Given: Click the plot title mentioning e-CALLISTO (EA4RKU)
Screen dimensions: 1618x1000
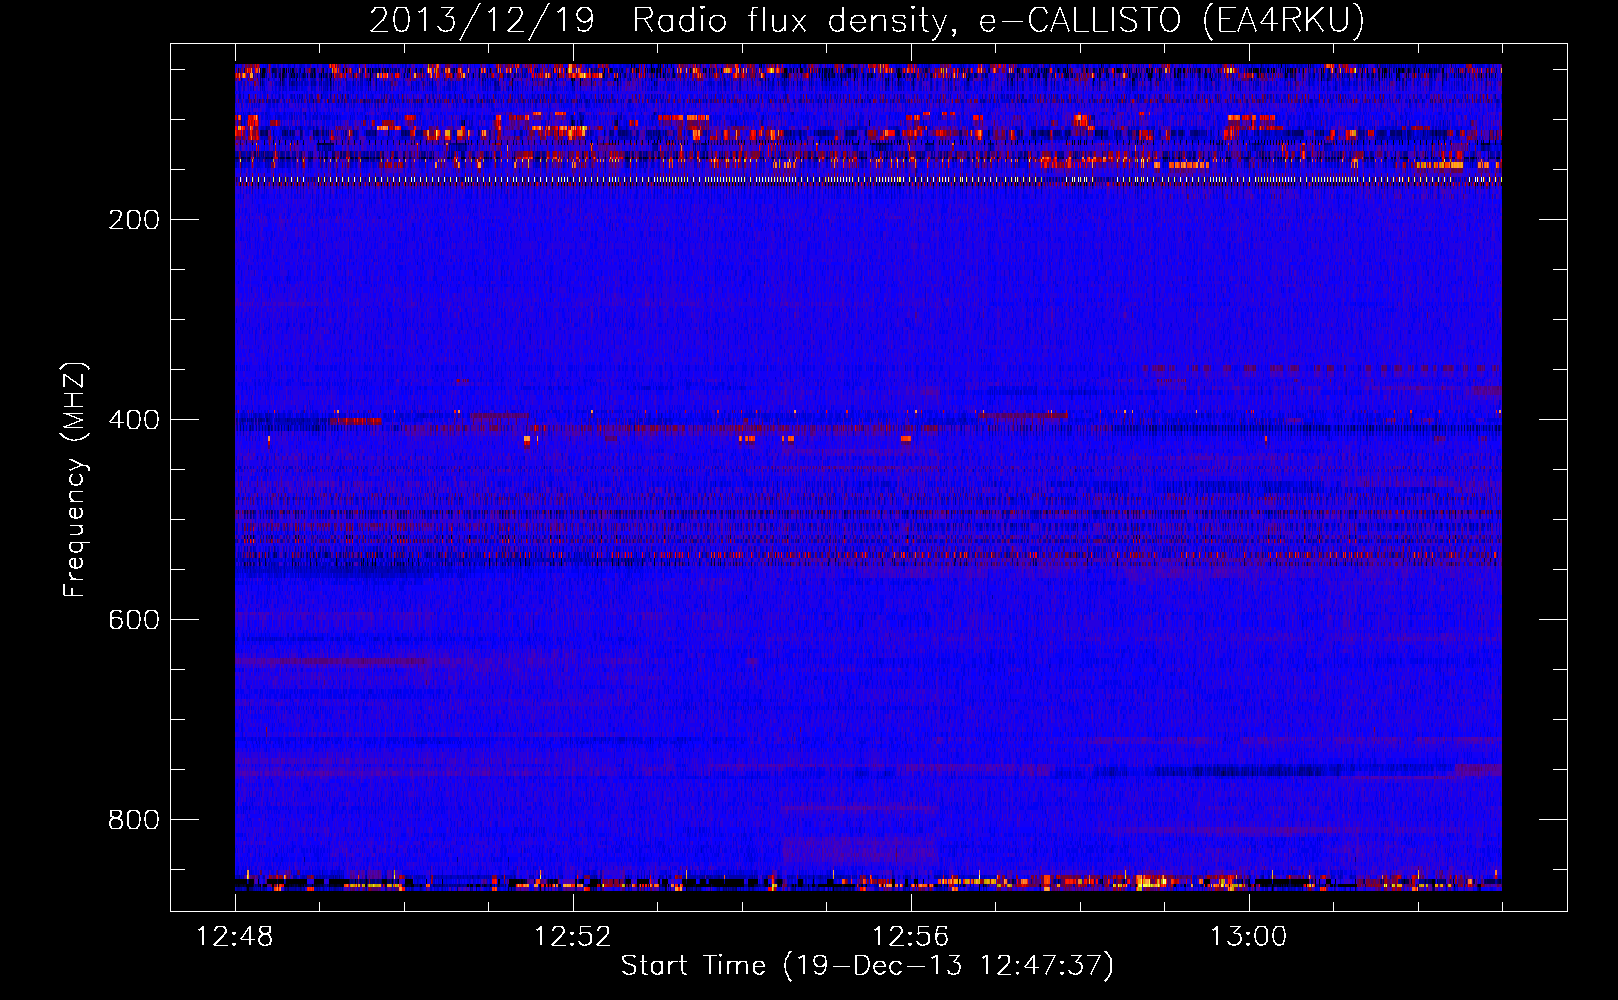Looking at the screenshot, I should point(867,21).
